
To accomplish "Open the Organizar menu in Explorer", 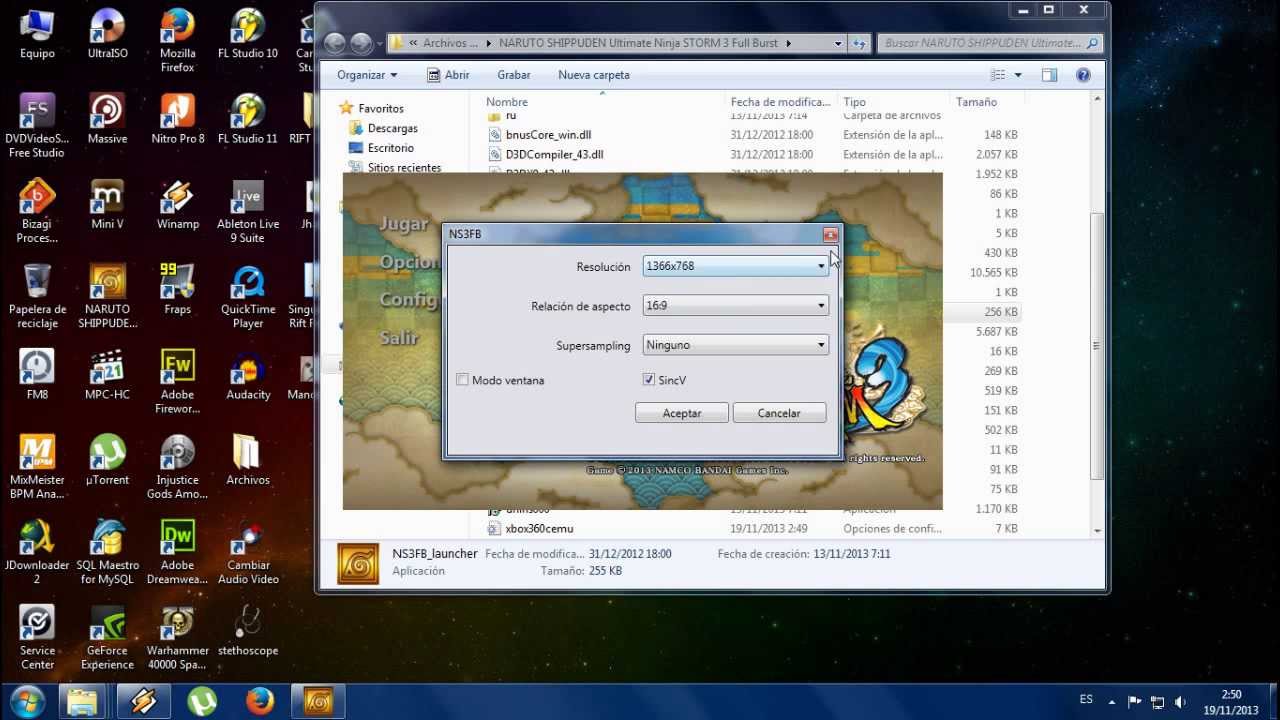I will [x=367, y=75].
